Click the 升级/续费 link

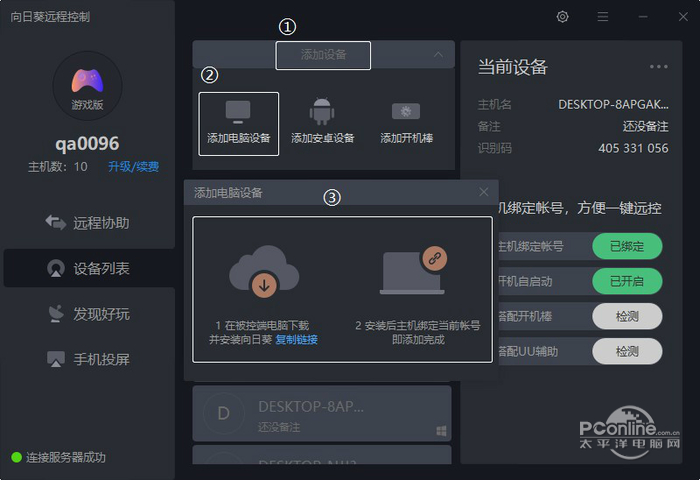(133, 167)
